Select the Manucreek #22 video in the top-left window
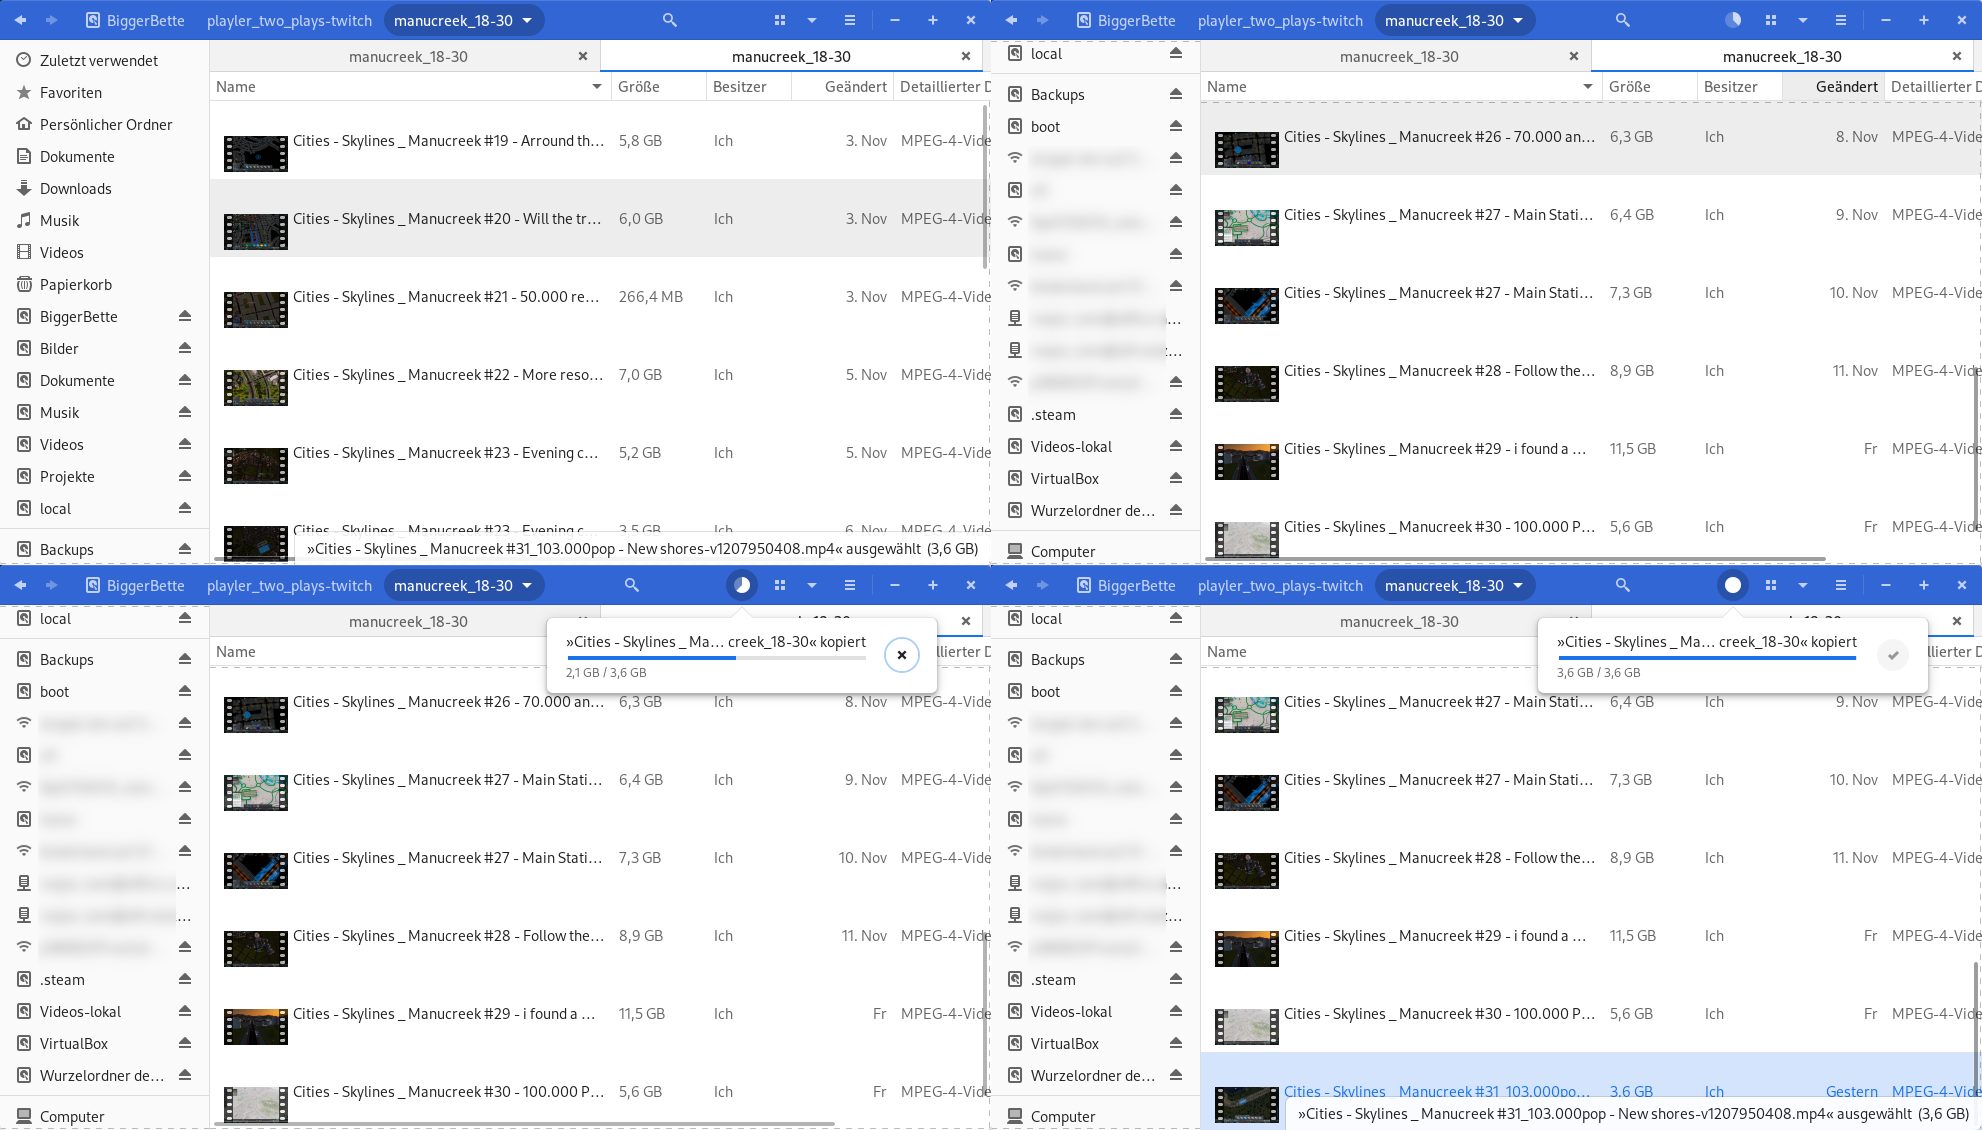This screenshot has height=1130, width=1982. click(x=598, y=375)
